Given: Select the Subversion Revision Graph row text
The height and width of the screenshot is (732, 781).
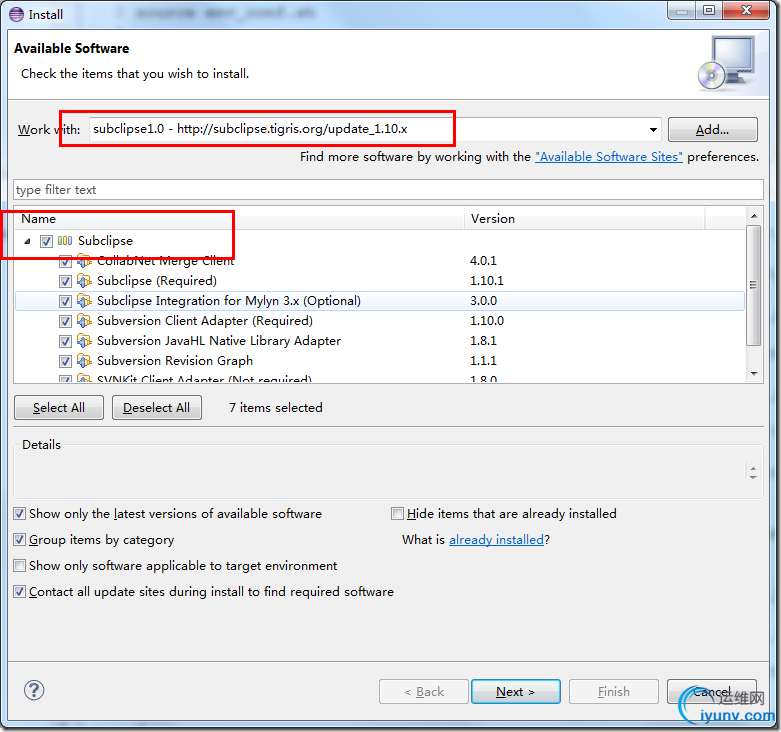Looking at the screenshot, I should [175, 361].
